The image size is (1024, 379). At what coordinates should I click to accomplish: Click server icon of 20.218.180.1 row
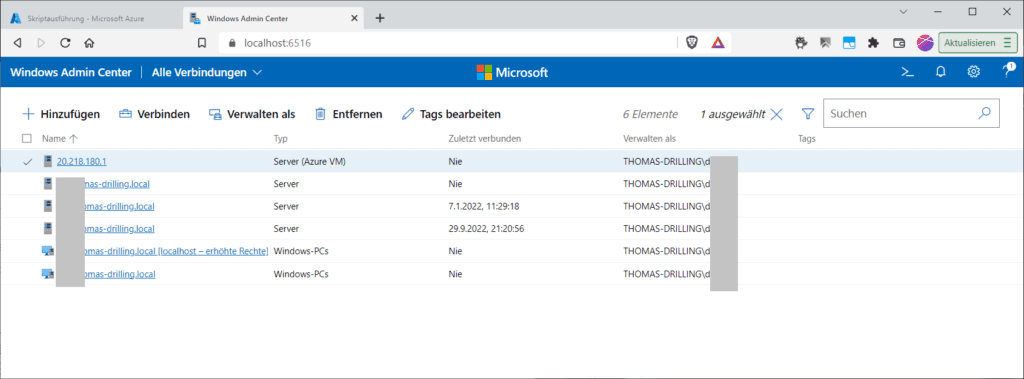(x=48, y=161)
